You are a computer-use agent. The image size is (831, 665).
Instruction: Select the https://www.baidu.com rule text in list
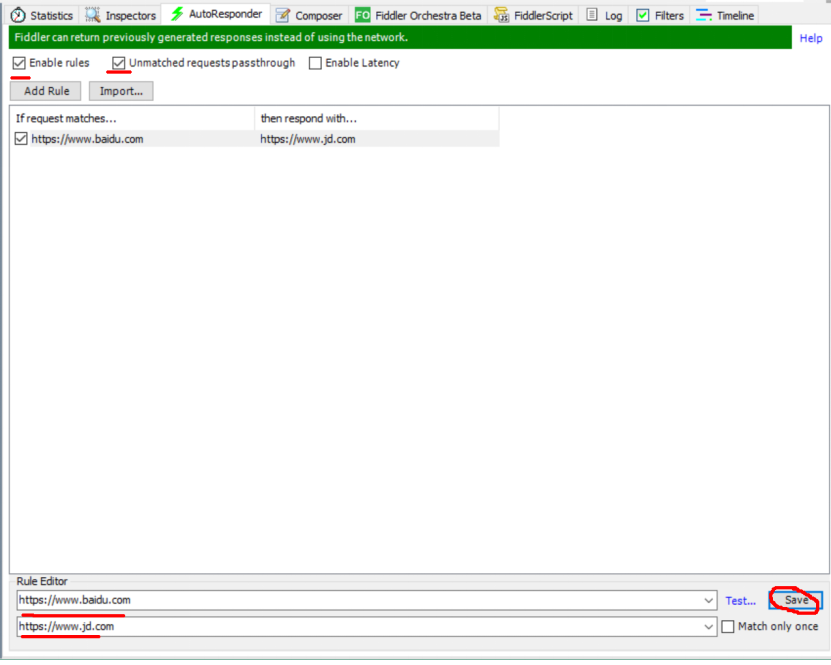point(87,139)
